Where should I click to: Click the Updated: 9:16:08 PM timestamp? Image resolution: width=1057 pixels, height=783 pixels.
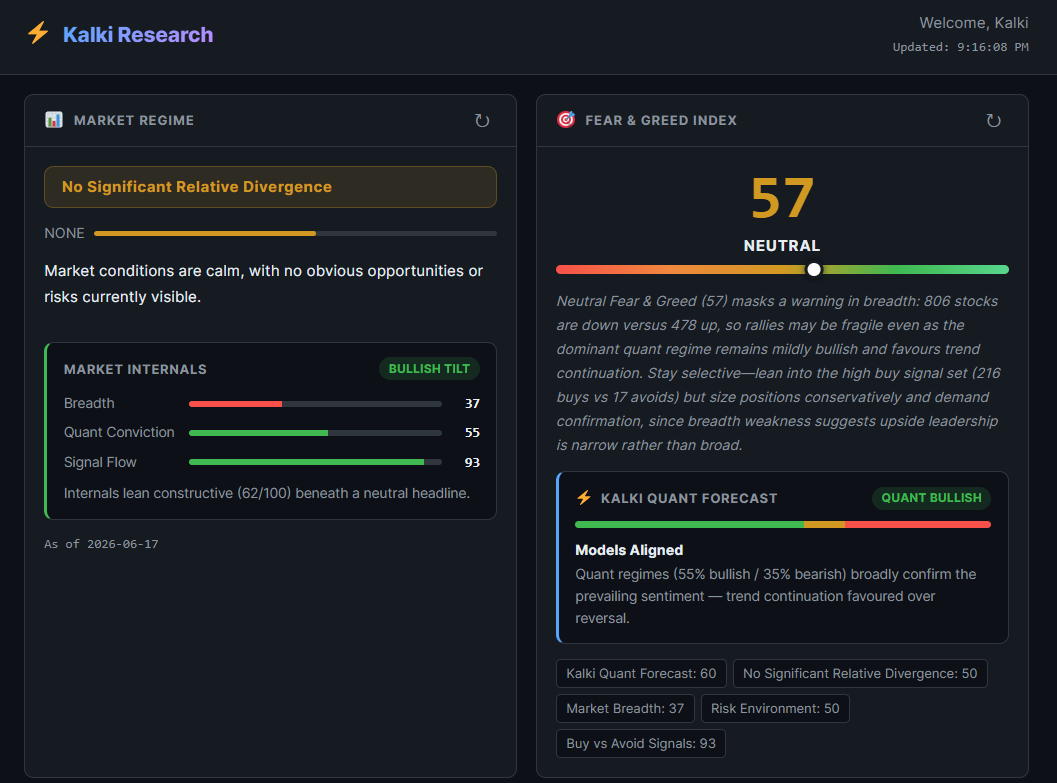(x=961, y=47)
